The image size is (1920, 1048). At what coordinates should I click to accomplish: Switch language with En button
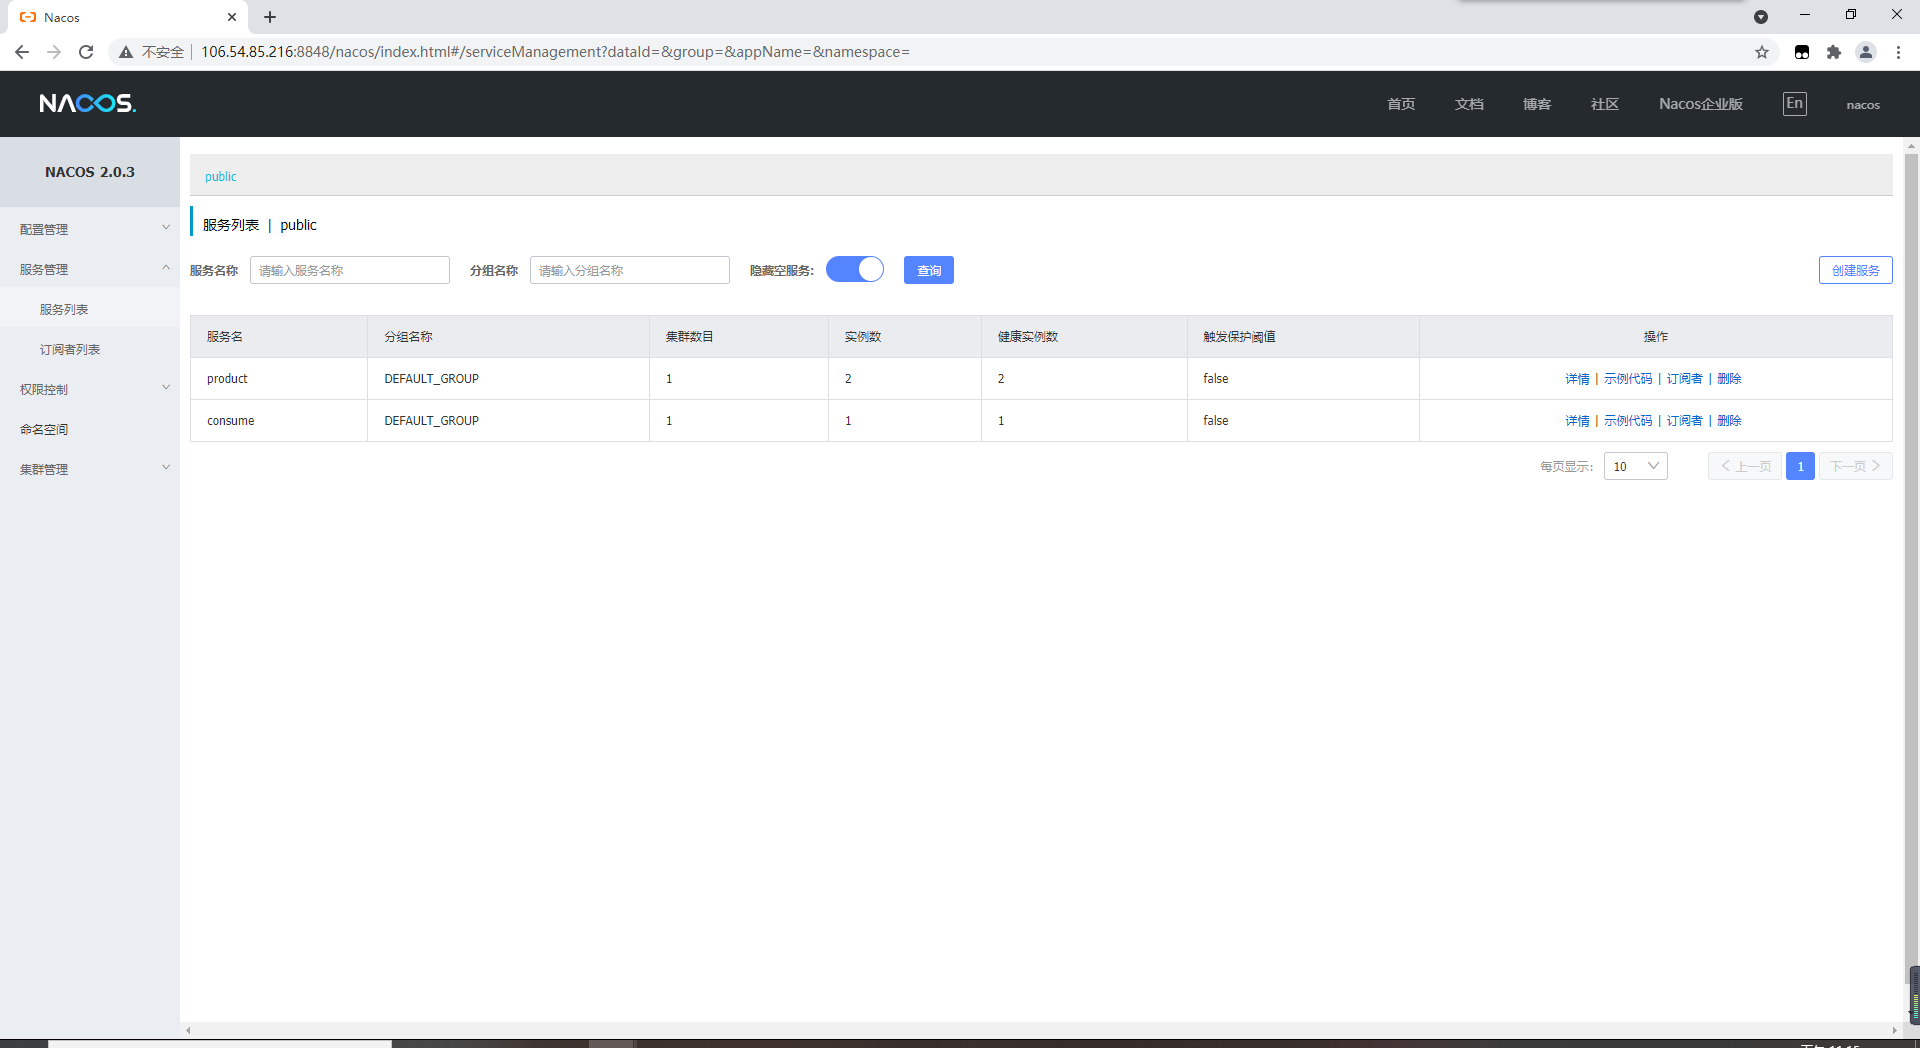pos(1795,104)
